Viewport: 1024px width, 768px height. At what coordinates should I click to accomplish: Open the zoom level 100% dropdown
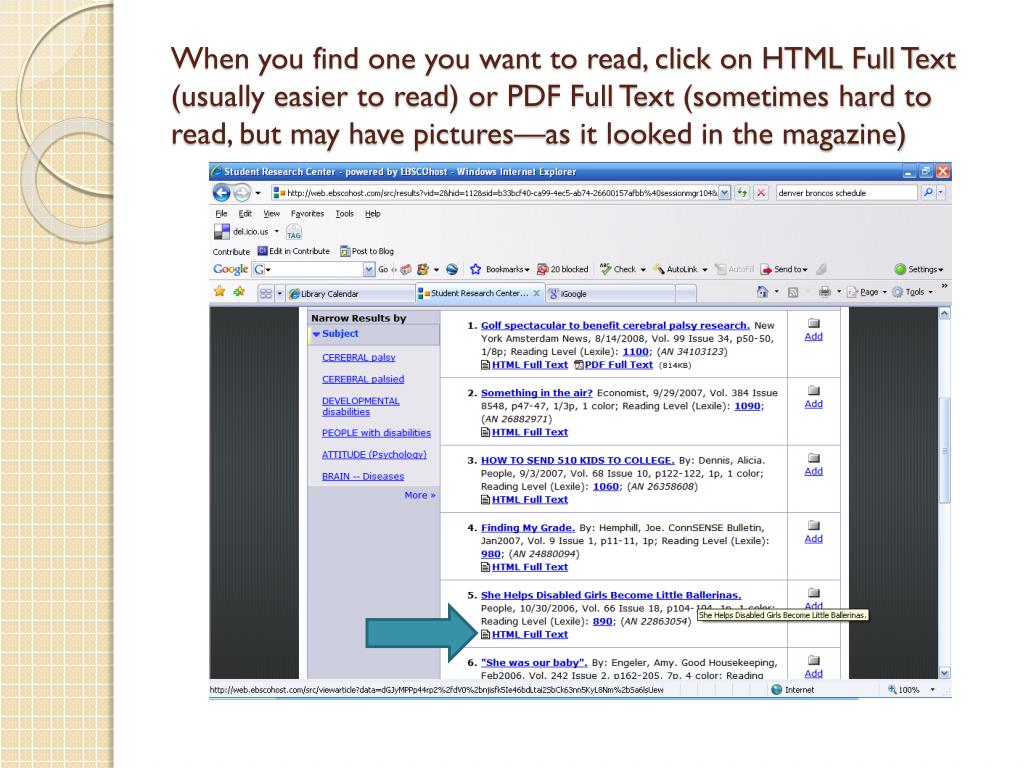click(x=933, y=690)
